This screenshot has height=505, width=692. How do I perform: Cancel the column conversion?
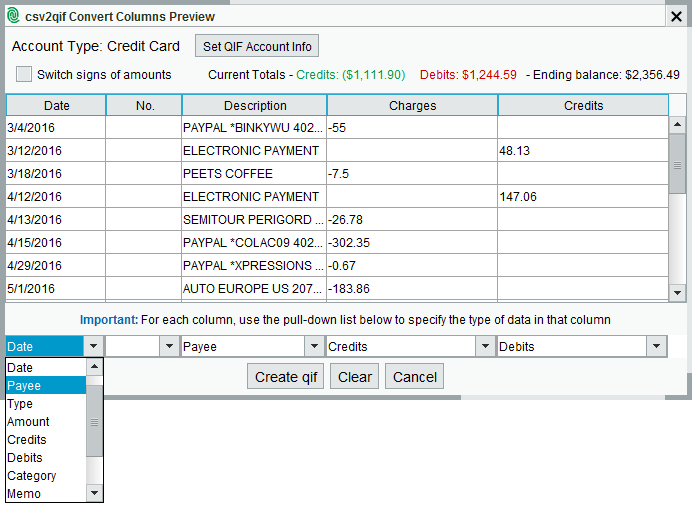[x=414, y=377]
